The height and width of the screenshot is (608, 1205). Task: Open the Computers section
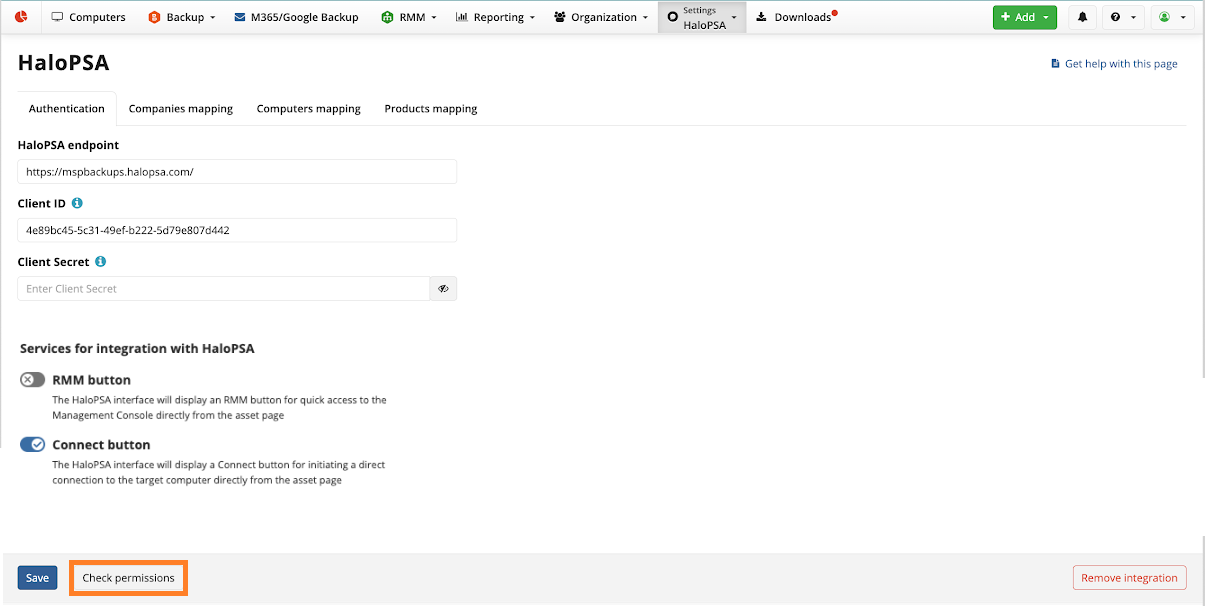click(88, 17)
